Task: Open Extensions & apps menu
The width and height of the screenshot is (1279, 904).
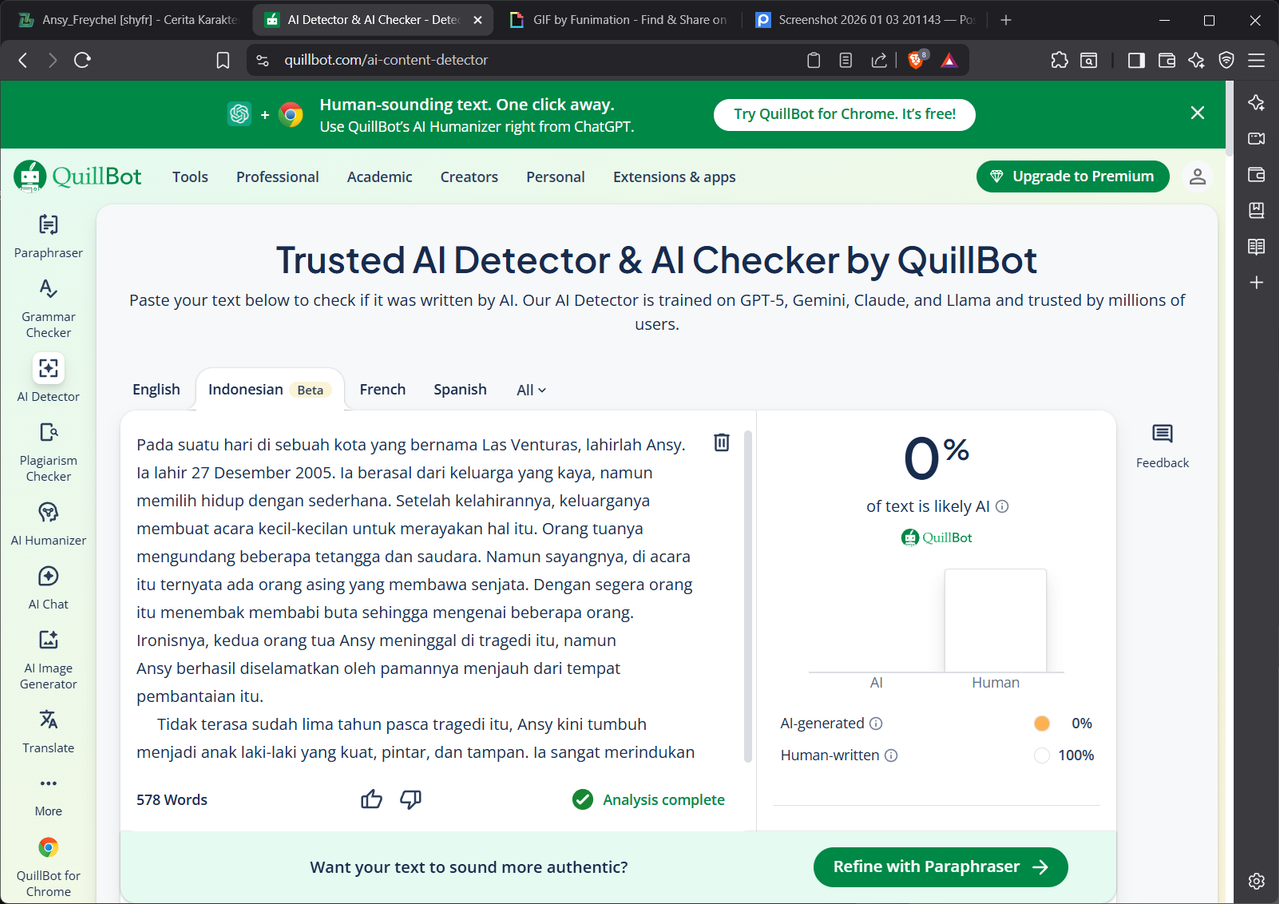Action: 674,177
